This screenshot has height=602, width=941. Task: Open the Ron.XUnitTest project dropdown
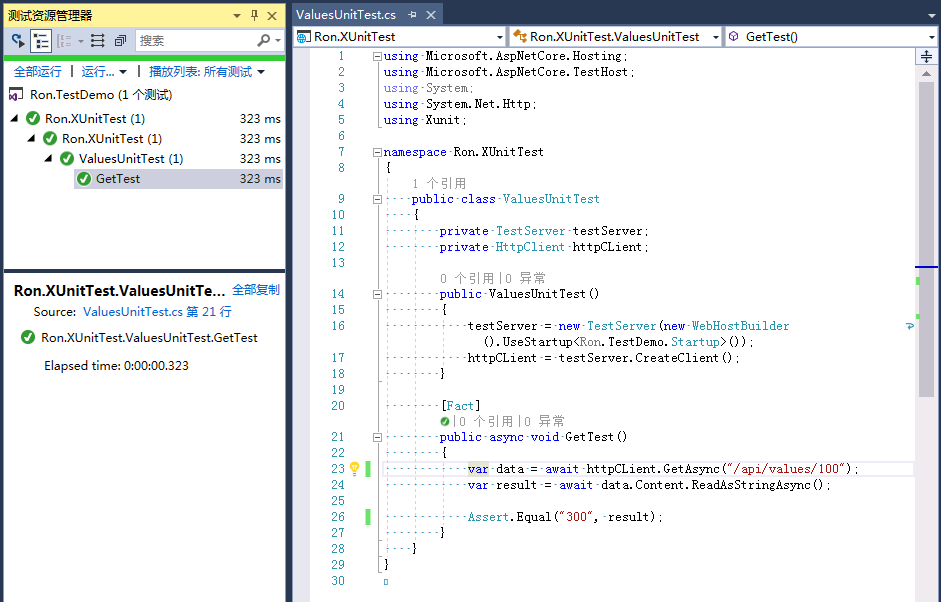[400, 37]
